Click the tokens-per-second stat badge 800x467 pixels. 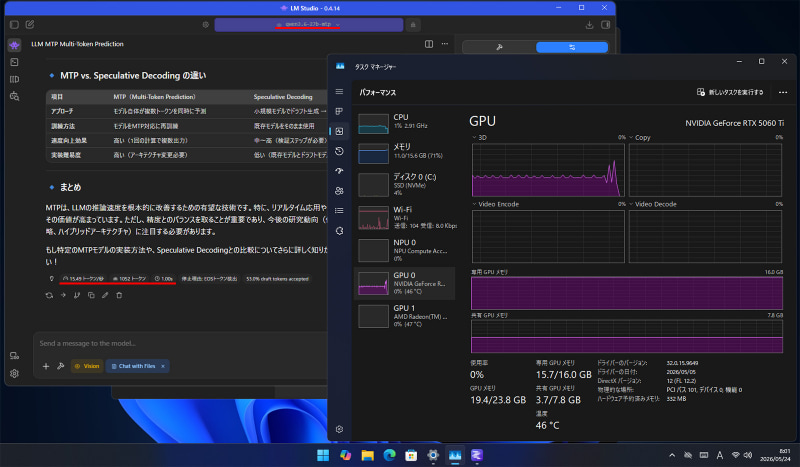point(83,279)
